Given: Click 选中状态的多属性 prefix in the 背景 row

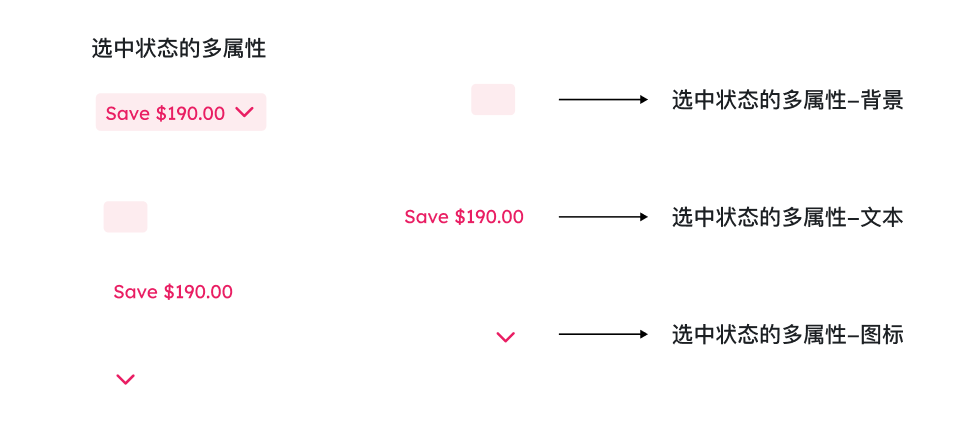Looking at the screenshot, I should coord(759,100).
